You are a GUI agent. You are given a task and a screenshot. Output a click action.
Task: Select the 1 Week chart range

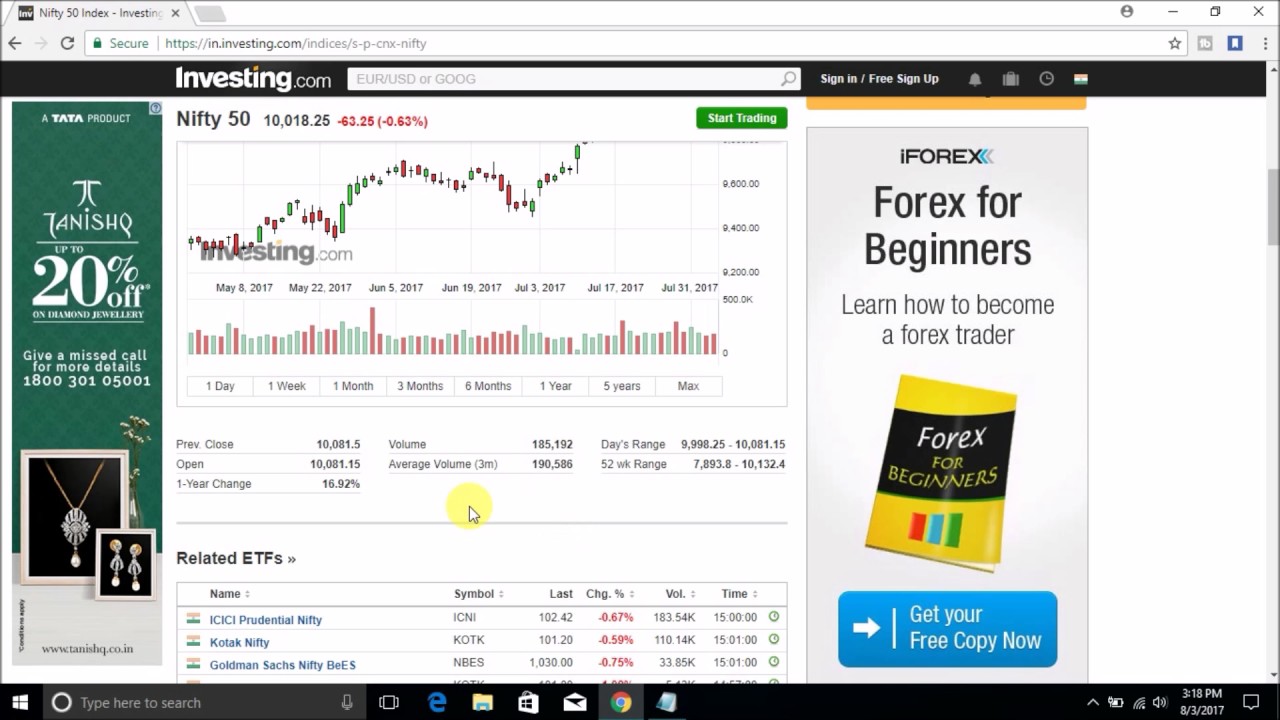(287, 386)
